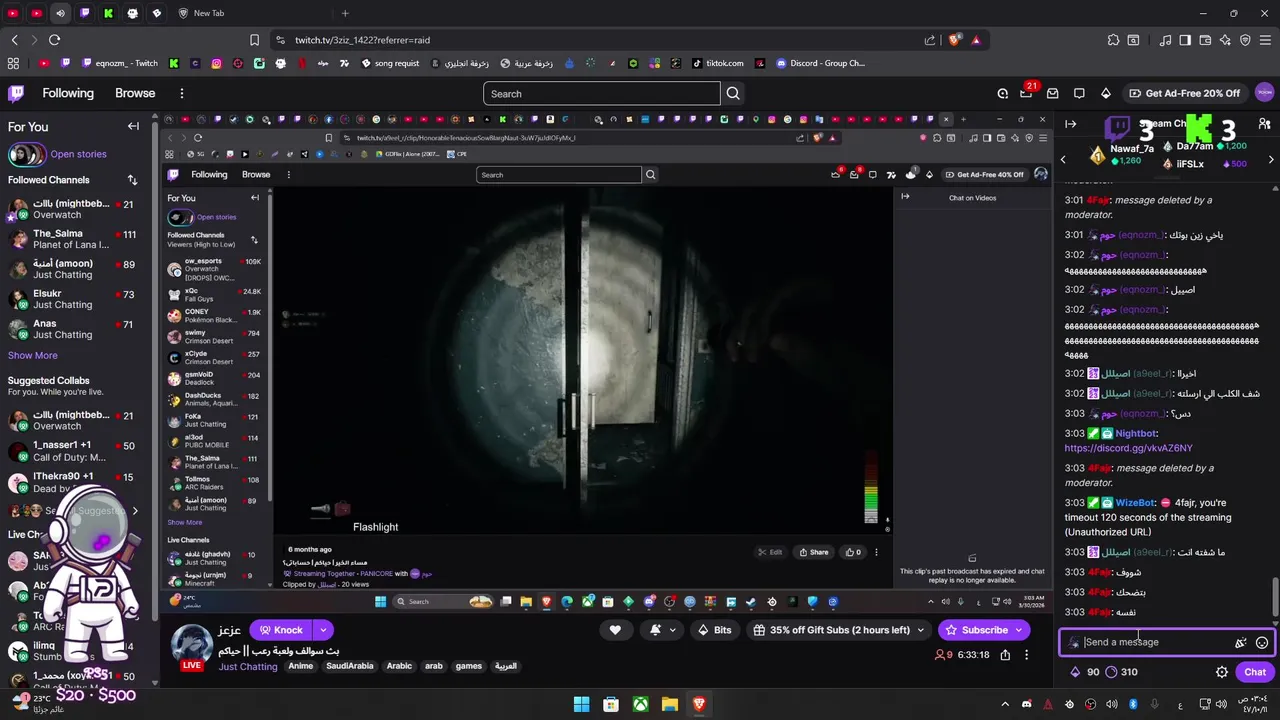Focus the Twitch Search box

(x=601, y=93)
